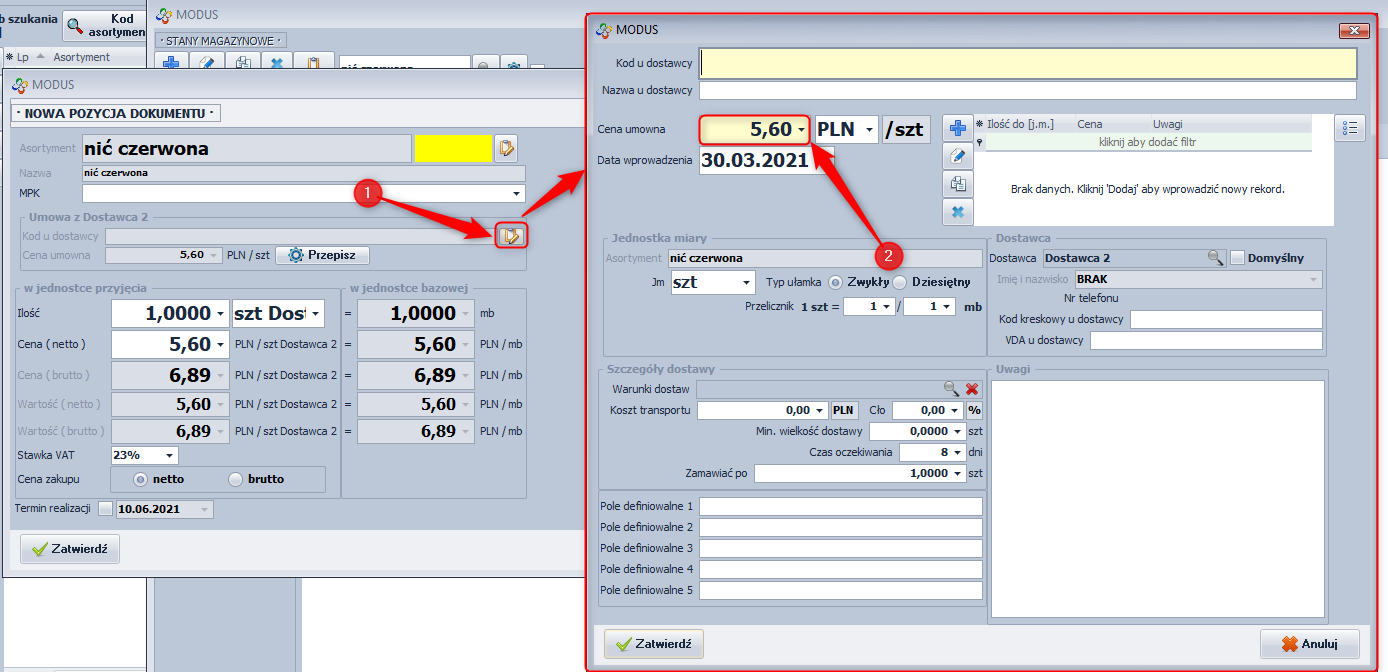This screenshot has width=1388, height=672.
Task: Click the yellow color field next to Asortyment
Action: coord(452,148)
